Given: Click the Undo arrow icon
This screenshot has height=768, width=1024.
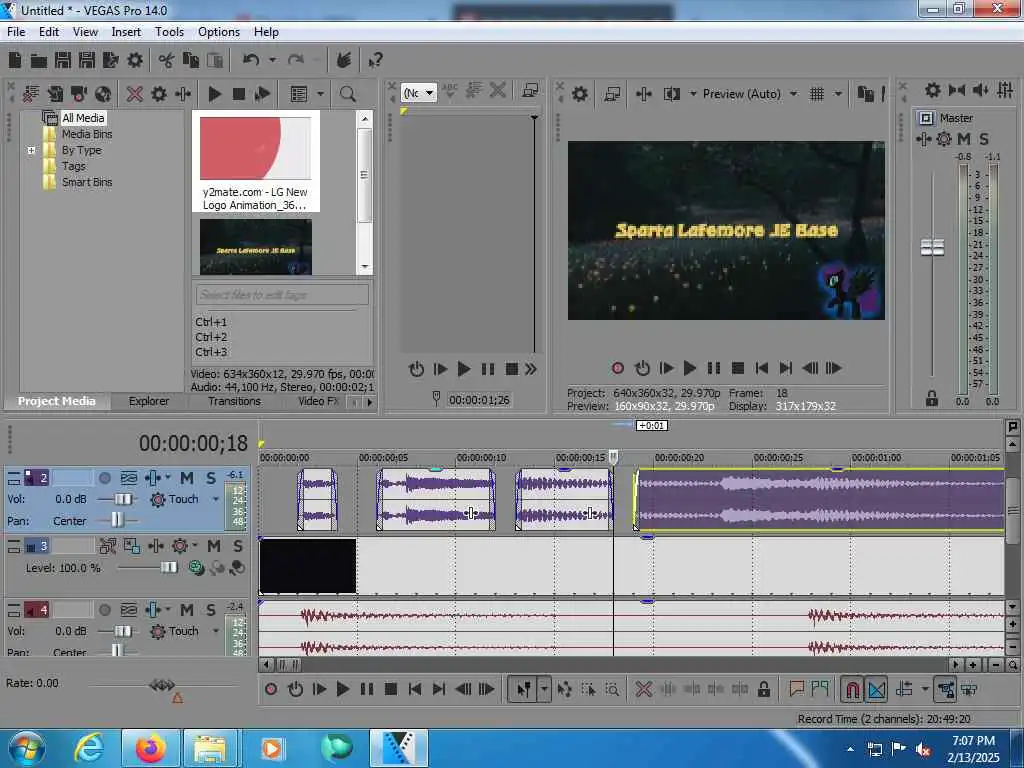Looking at the screenshot, I should 251,61.
